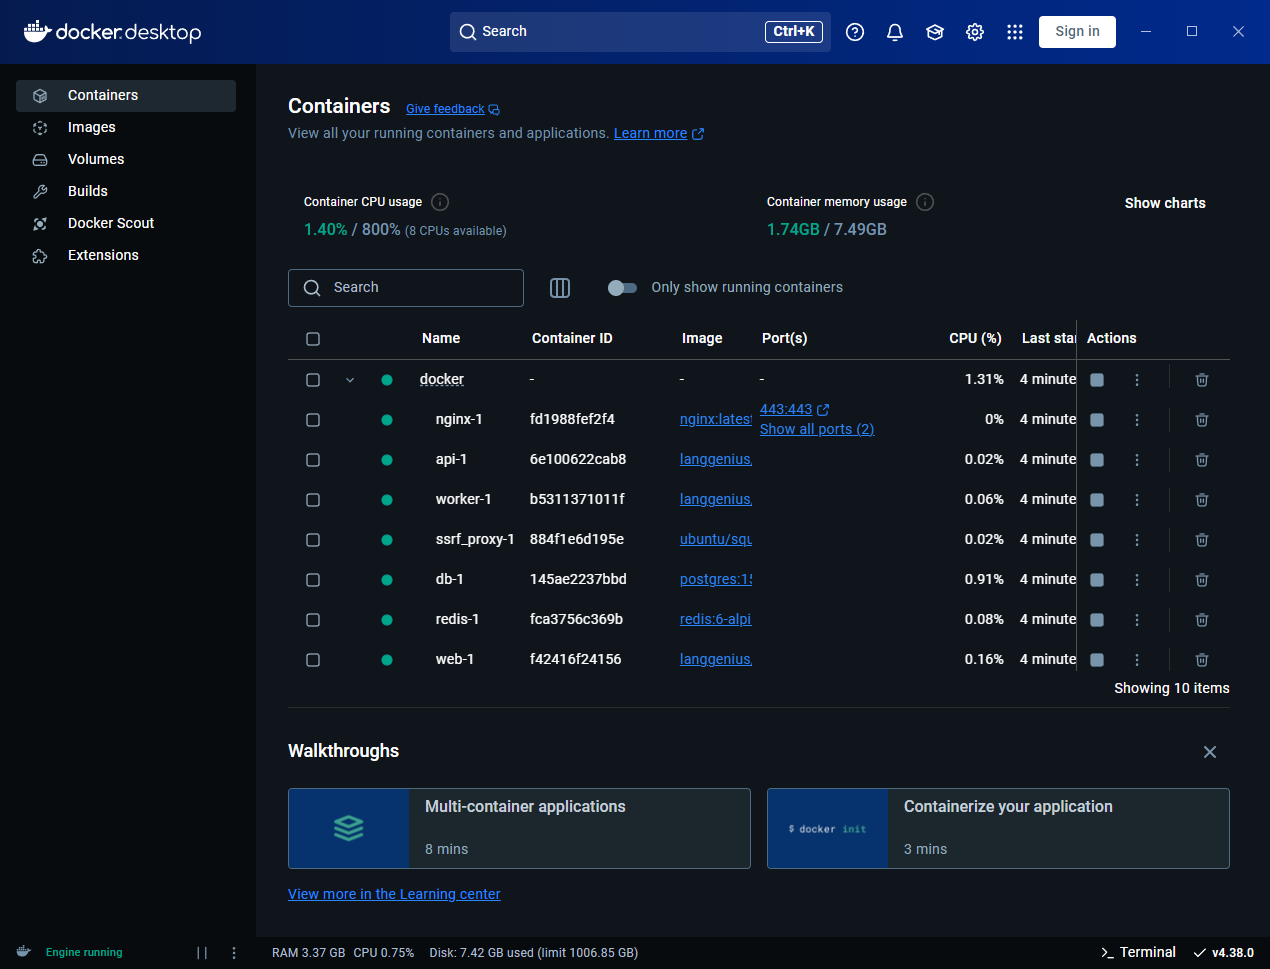Screen dimensions: 1270x969
Task: Open Settings gear icon in header
Action: [975, 32]
